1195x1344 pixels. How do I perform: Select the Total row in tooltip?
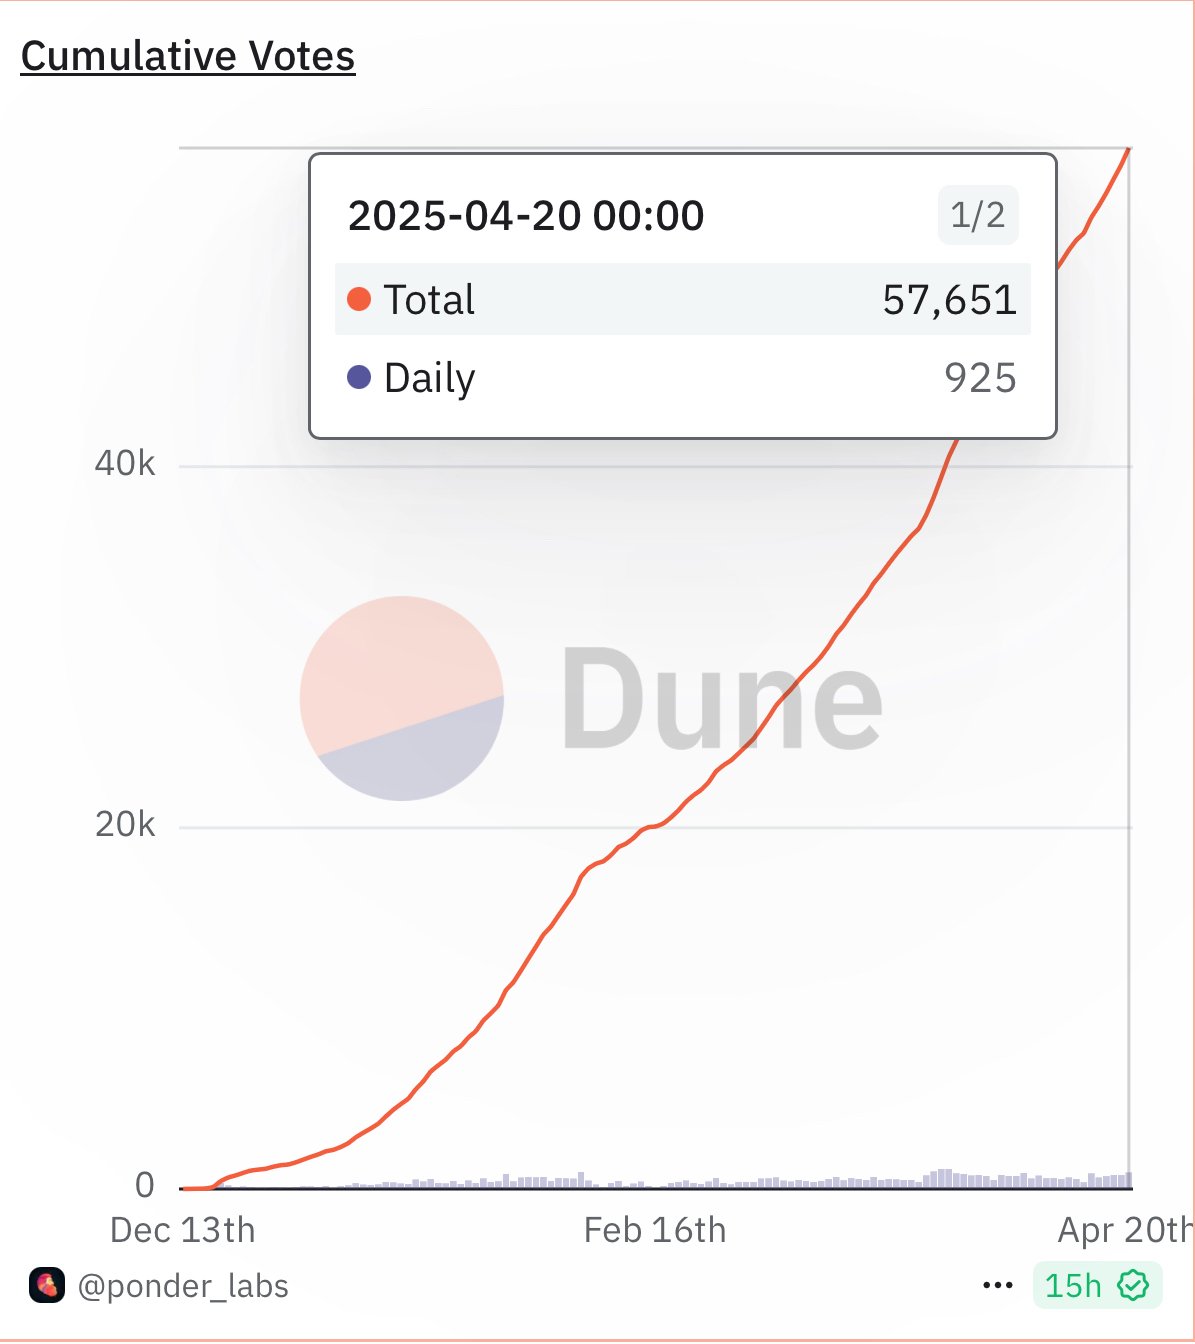pos(682,299)
